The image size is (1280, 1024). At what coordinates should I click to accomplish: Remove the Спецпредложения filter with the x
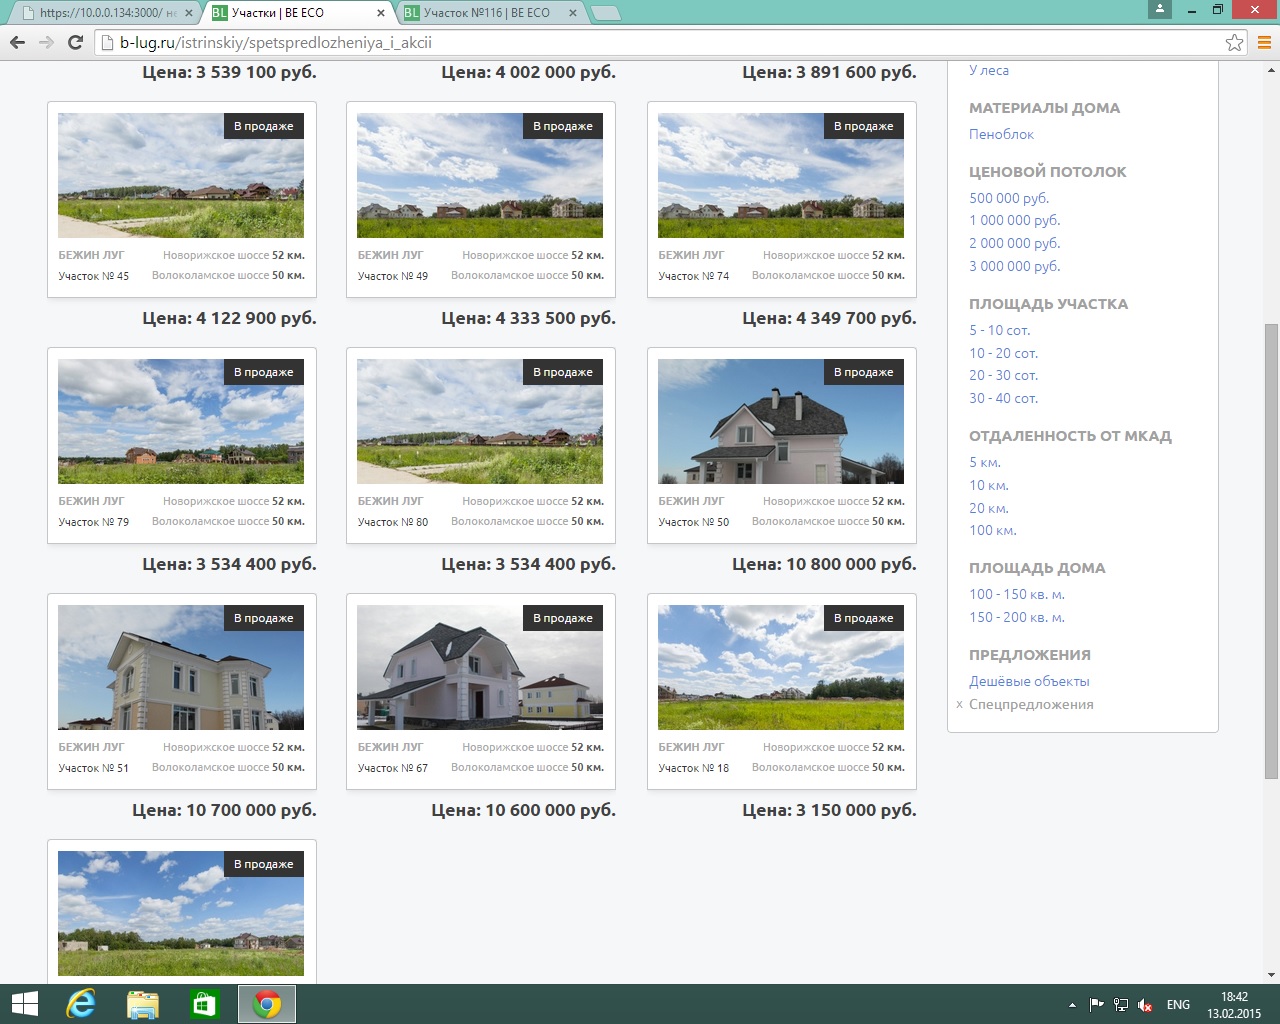[959, 705]
